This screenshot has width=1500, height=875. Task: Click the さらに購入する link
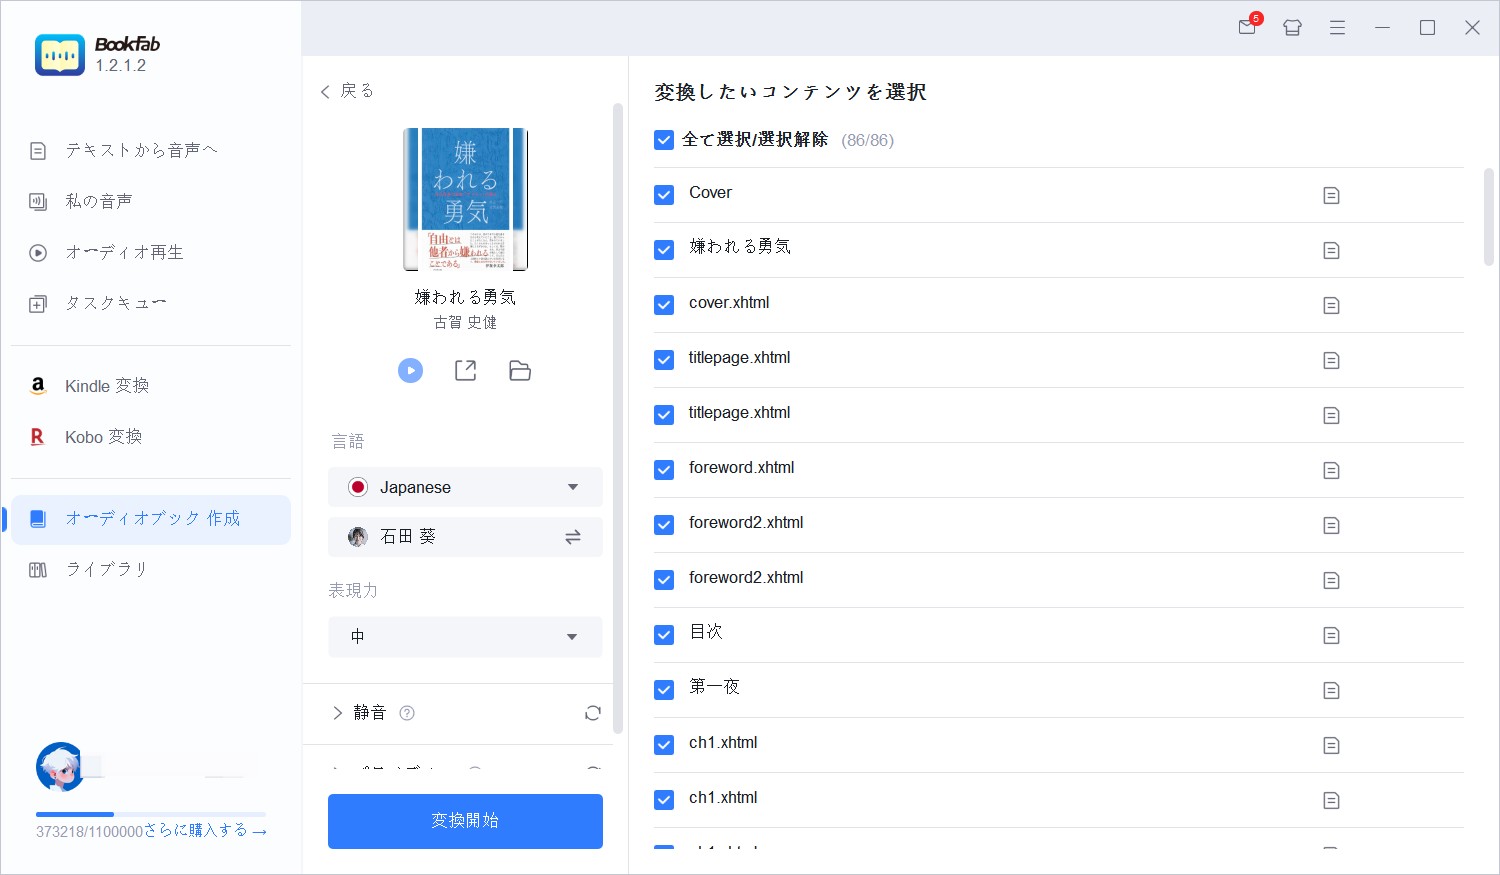205,831
